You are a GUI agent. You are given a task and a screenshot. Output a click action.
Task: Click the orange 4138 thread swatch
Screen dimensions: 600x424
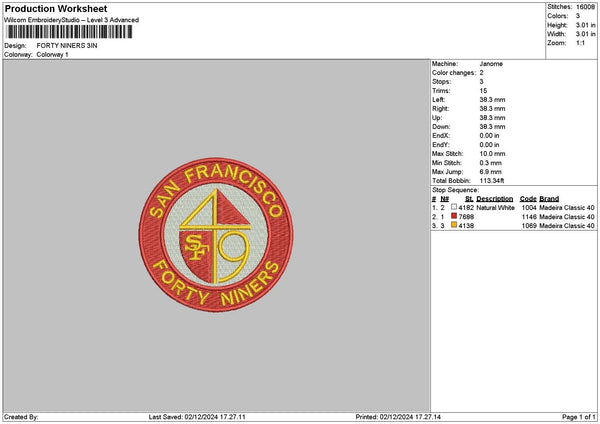click(x=454, y=225)
